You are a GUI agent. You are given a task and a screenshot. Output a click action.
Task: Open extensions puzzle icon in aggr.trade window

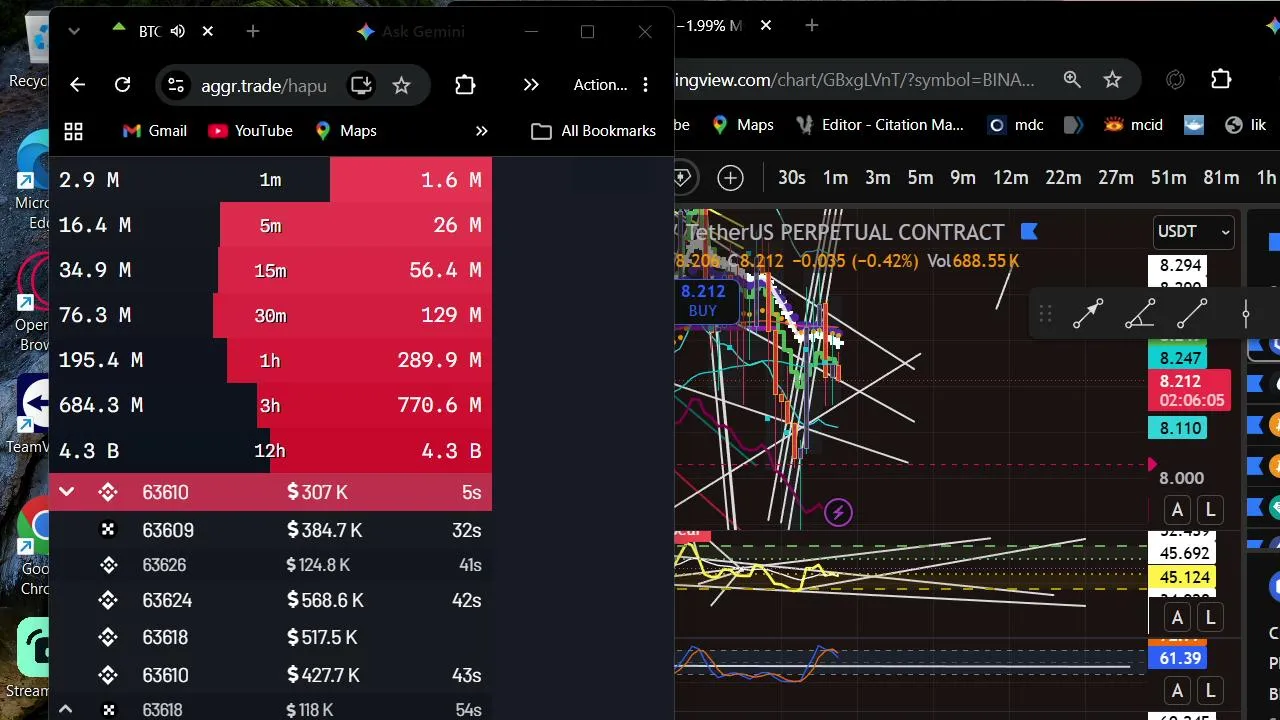coord(465,85)
